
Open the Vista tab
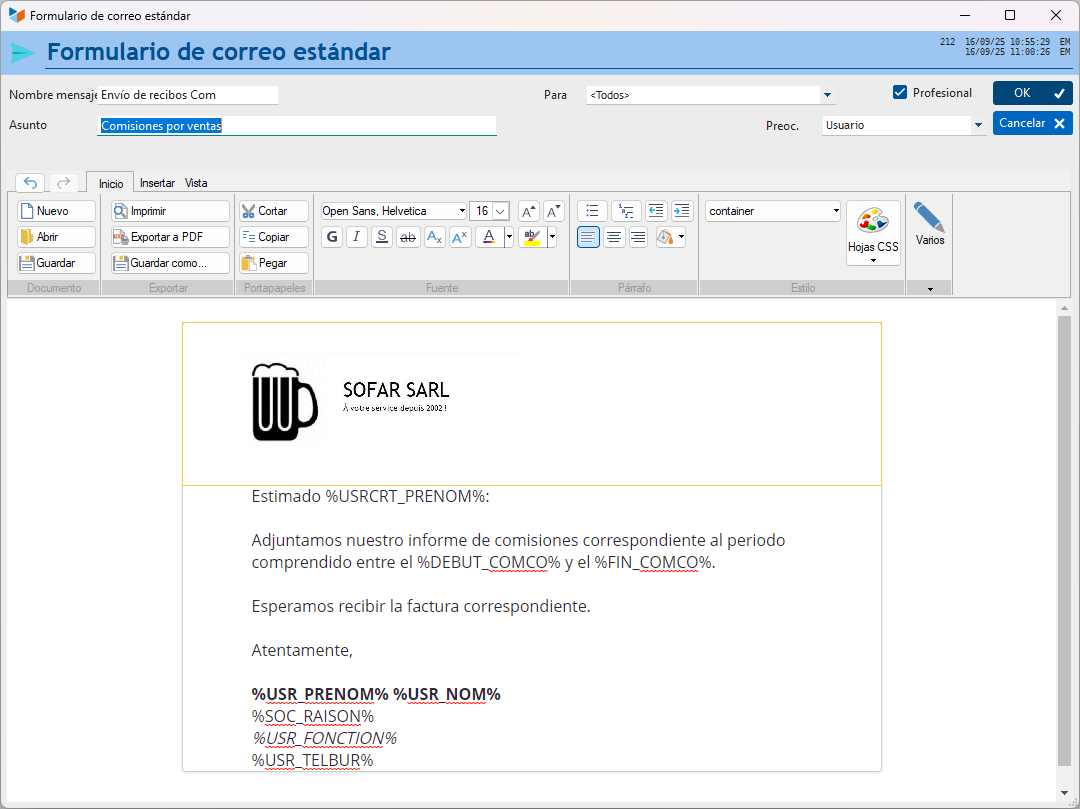[x=196, y=183]
